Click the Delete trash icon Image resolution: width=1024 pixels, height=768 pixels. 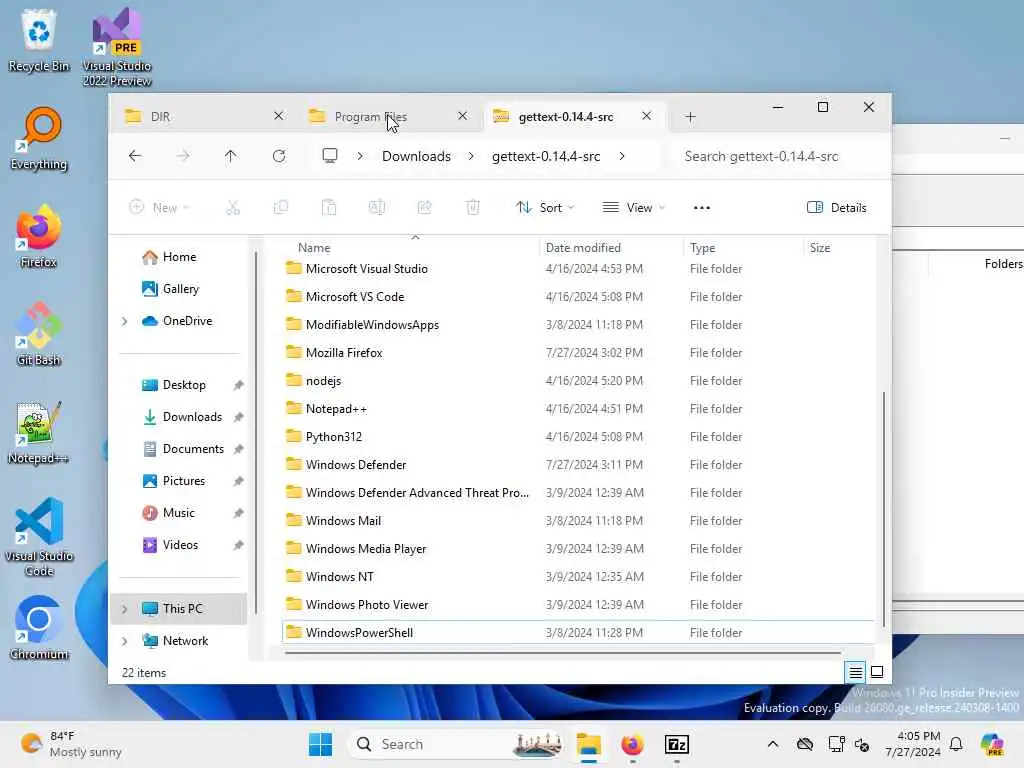click(x=473, y=208)
